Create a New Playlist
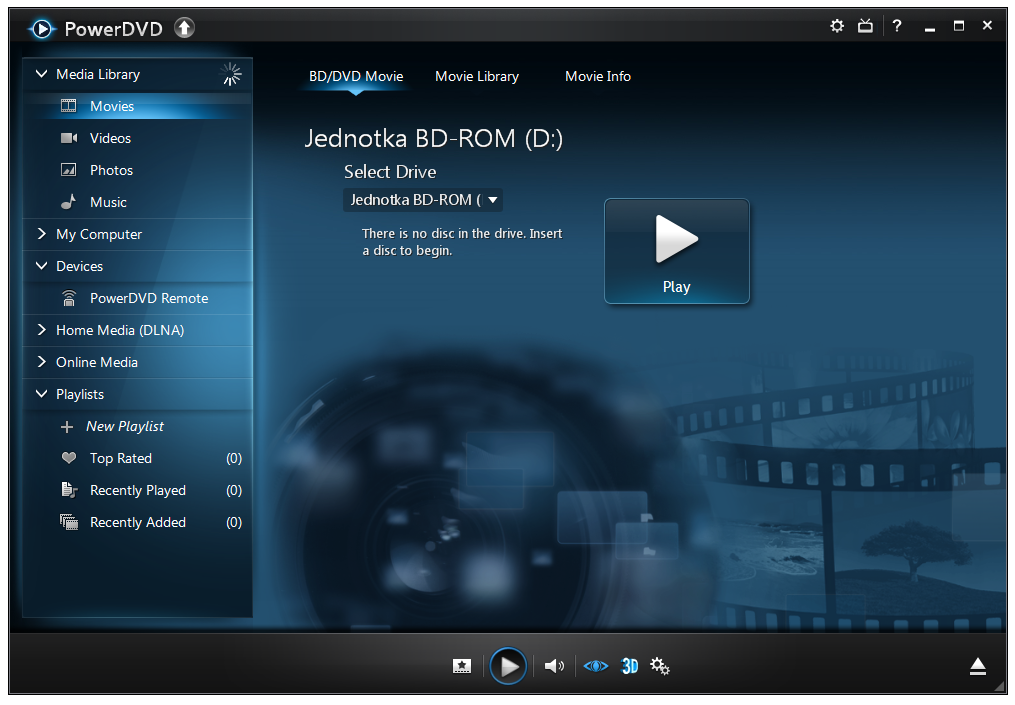 pos(137,426)
